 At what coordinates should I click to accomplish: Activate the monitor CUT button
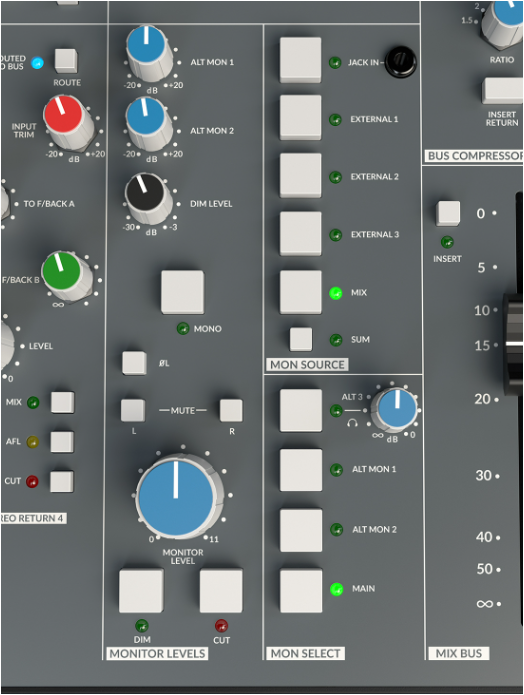pyautogui.click(x=221, y=591)
